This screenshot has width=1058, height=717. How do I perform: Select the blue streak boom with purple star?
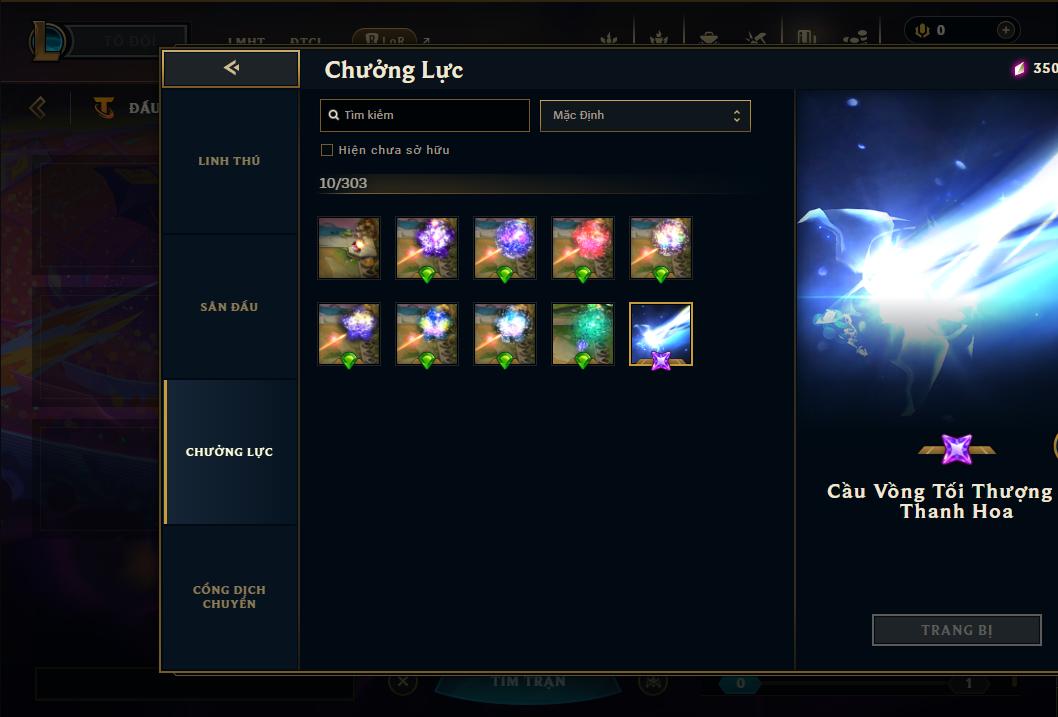click(x=661, y=335)
